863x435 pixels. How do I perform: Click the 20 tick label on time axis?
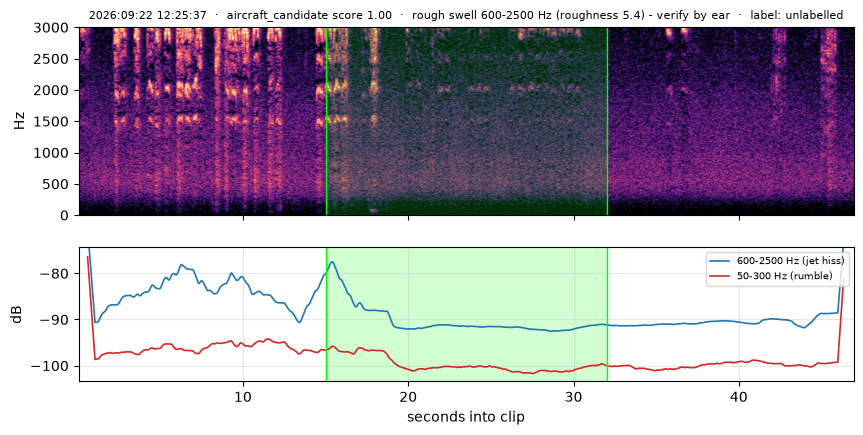point(408,396)
